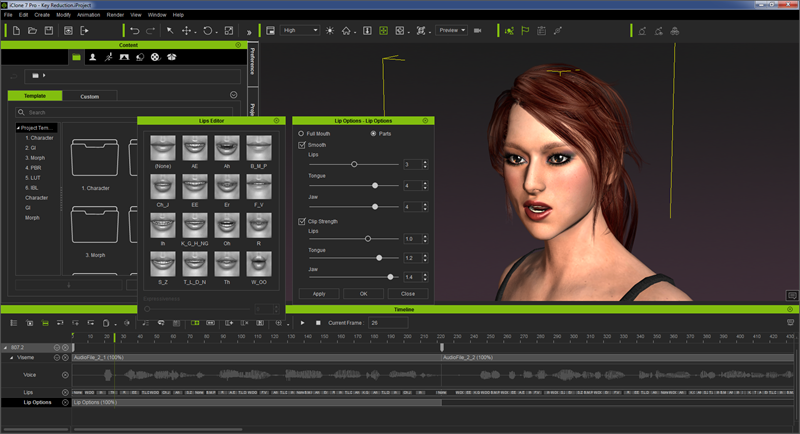This screenshot has height=434, width=800.
Task: Switch to the Custom content tab
Action: click(89, 96)
